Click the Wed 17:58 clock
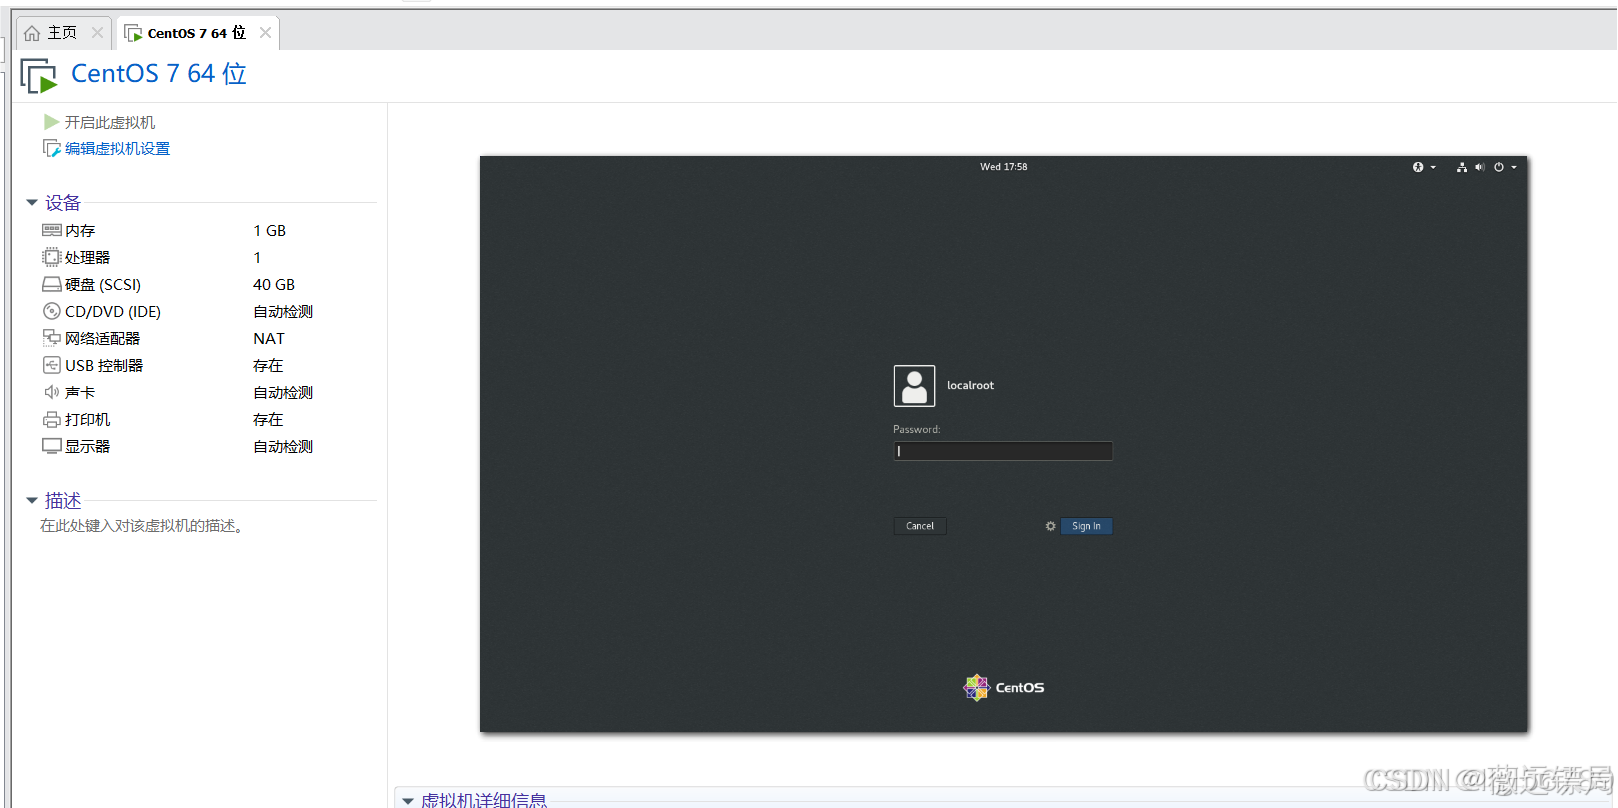The image size is (1618, 808). [x=1003, y=167]
